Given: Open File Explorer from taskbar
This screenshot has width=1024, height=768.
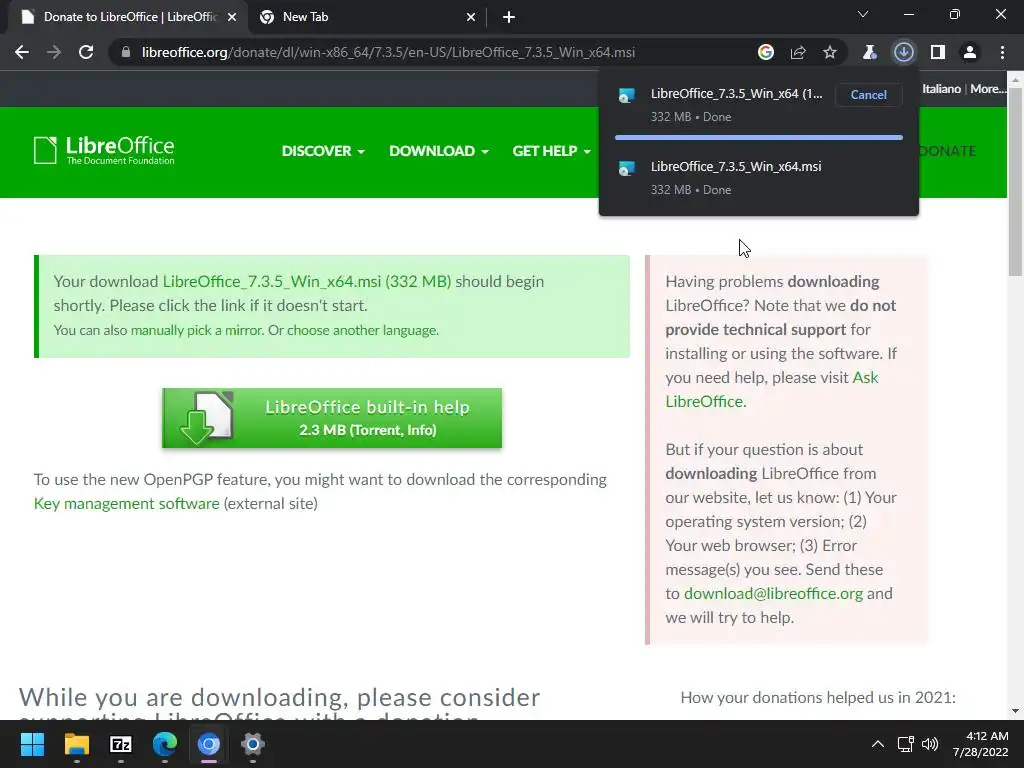Looking at the screenshot, I should coord(76,744).
